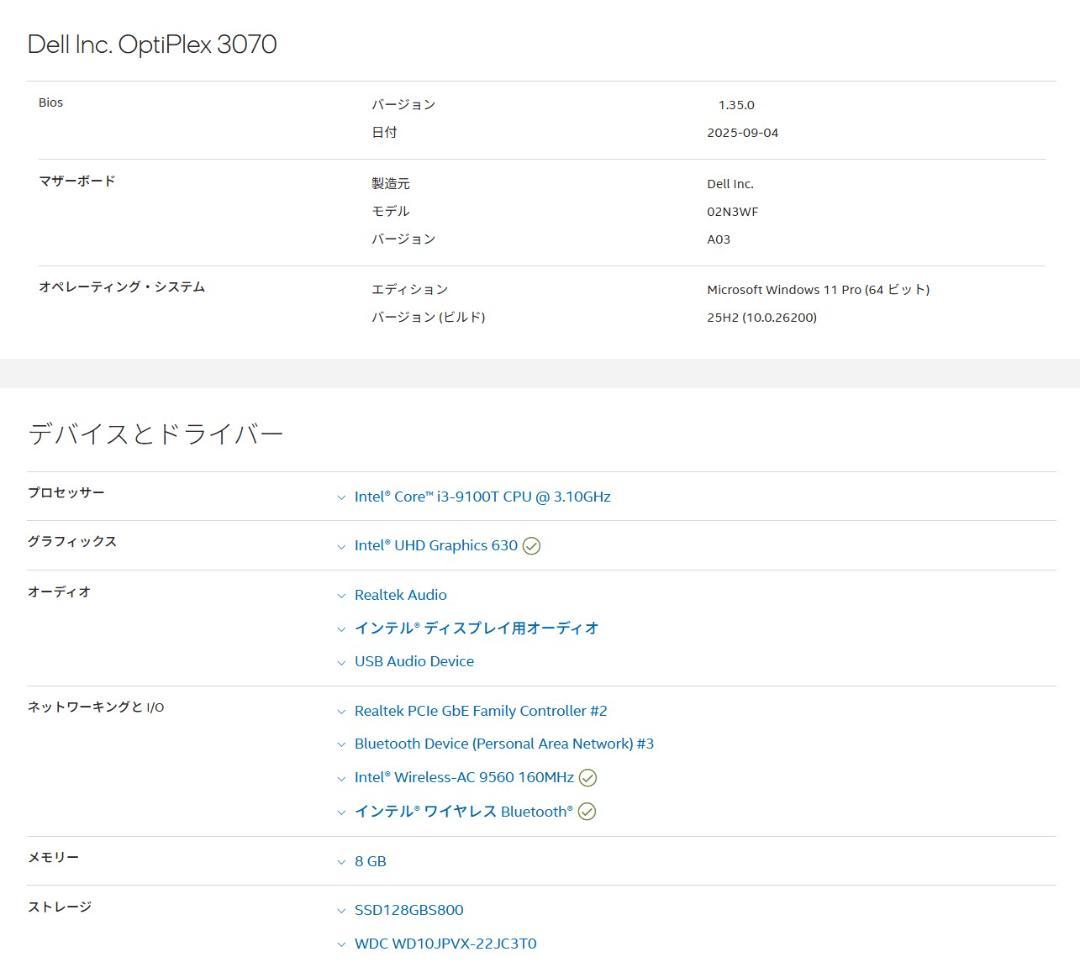Click the check icon beside インテル ワイヤレス Bluetooth
Screen dimensions: 1080x978
pyautogui.click(x=588, y=811)
